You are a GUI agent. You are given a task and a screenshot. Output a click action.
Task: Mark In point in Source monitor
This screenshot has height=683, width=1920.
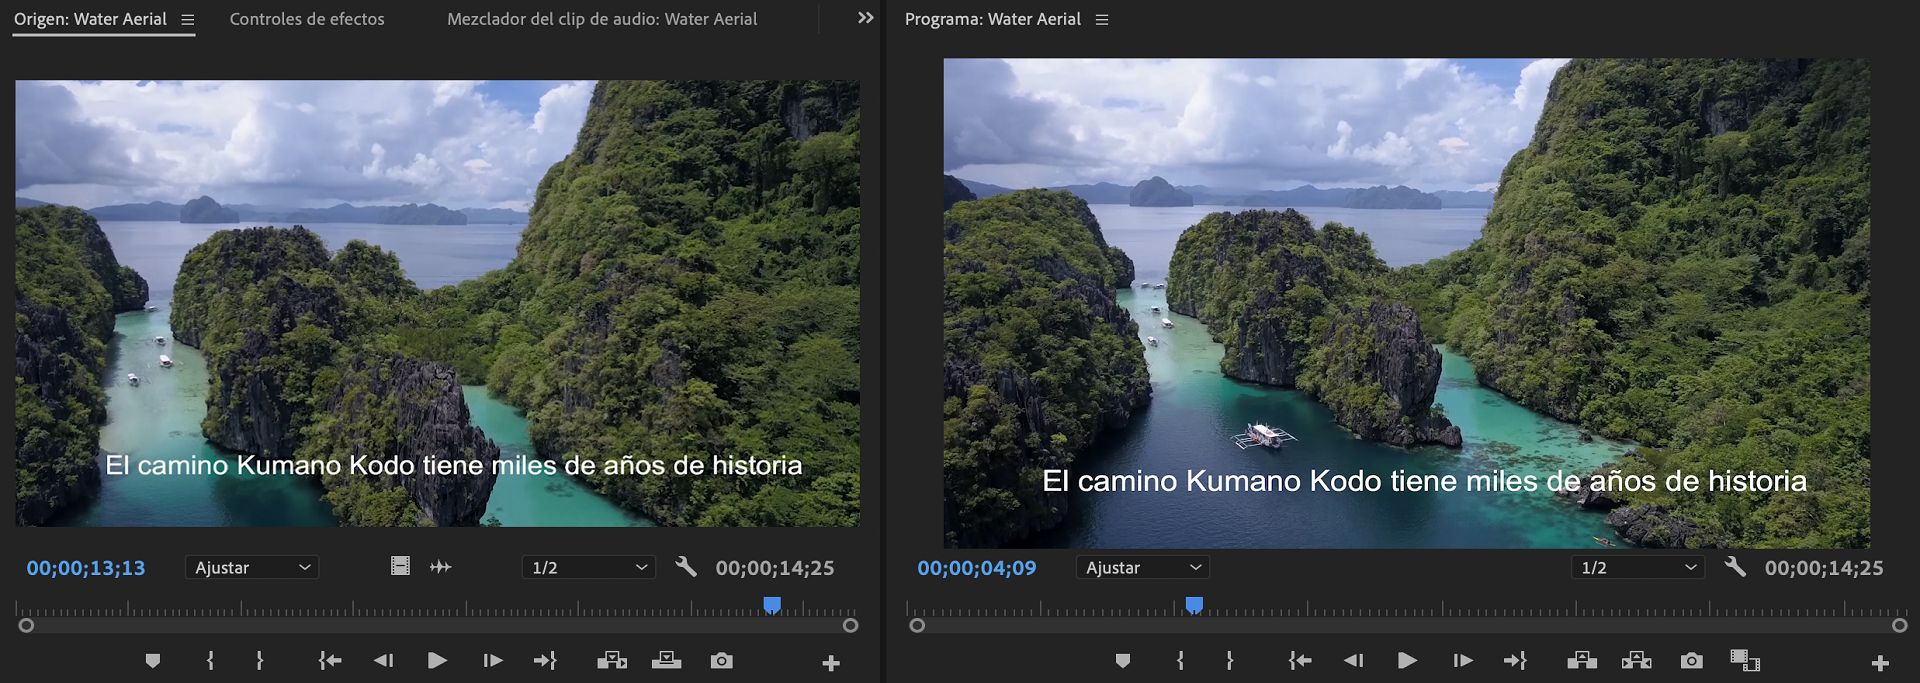coord(210,661)
